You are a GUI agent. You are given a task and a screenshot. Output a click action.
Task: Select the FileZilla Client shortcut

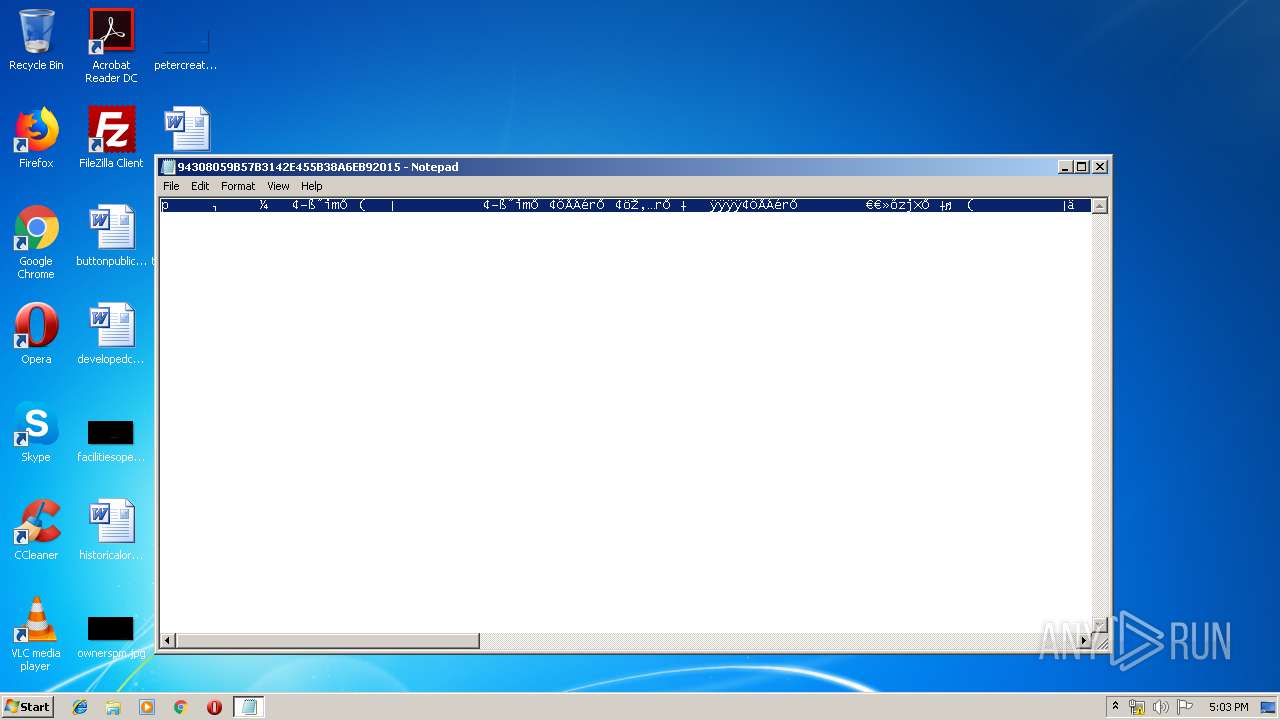click(111, 138)
